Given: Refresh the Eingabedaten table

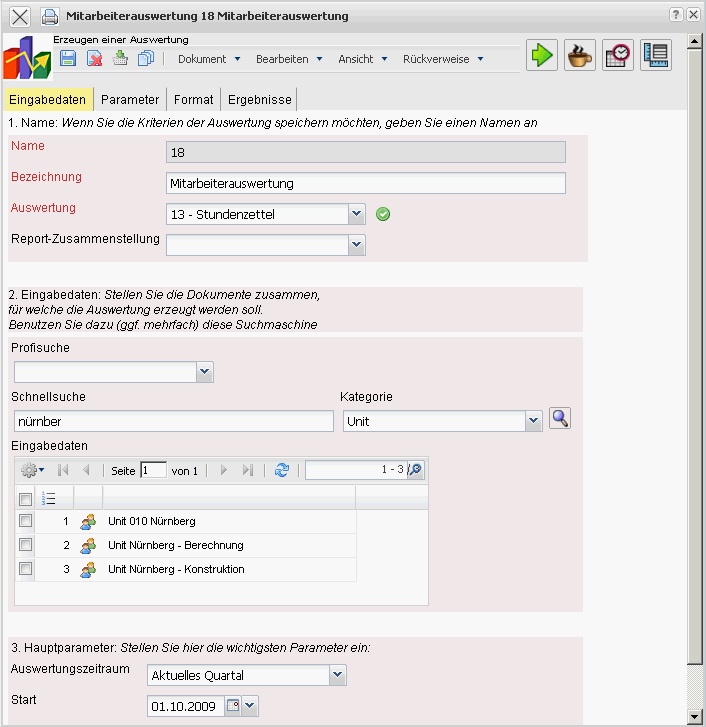Looking at the screenshot, I should (282, 470).
